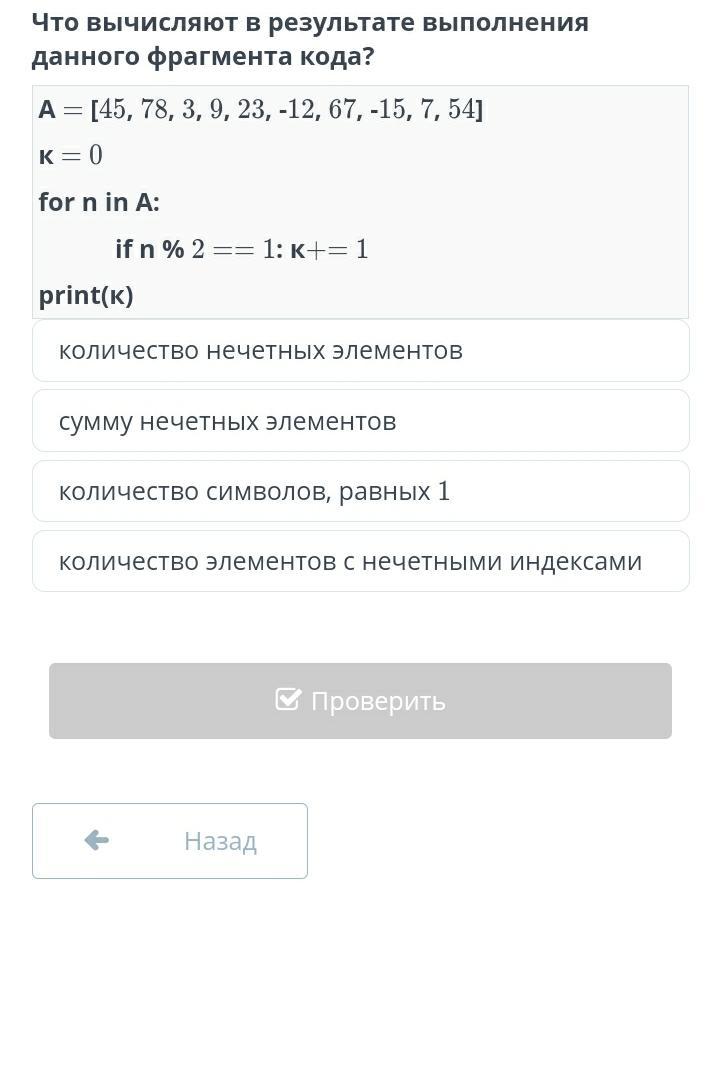Click the digit 1 in third answer option

pos(444,492)
